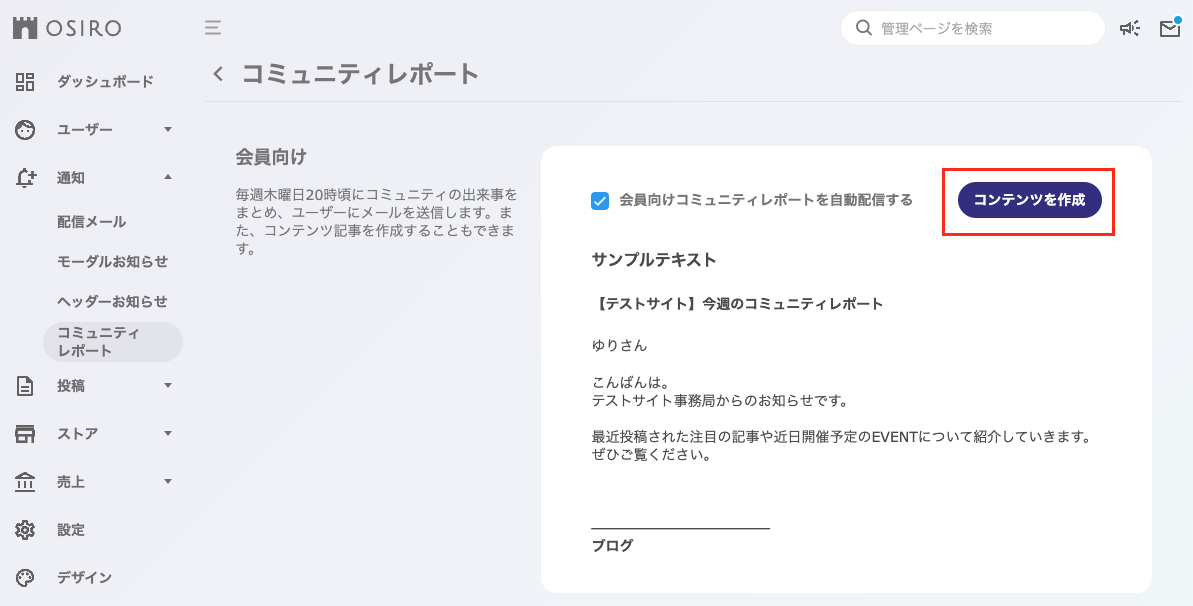Viewport: 1193px width, 606px height.
Task: Collapse the 通知 menu section
Action: (x=168, y=177)
